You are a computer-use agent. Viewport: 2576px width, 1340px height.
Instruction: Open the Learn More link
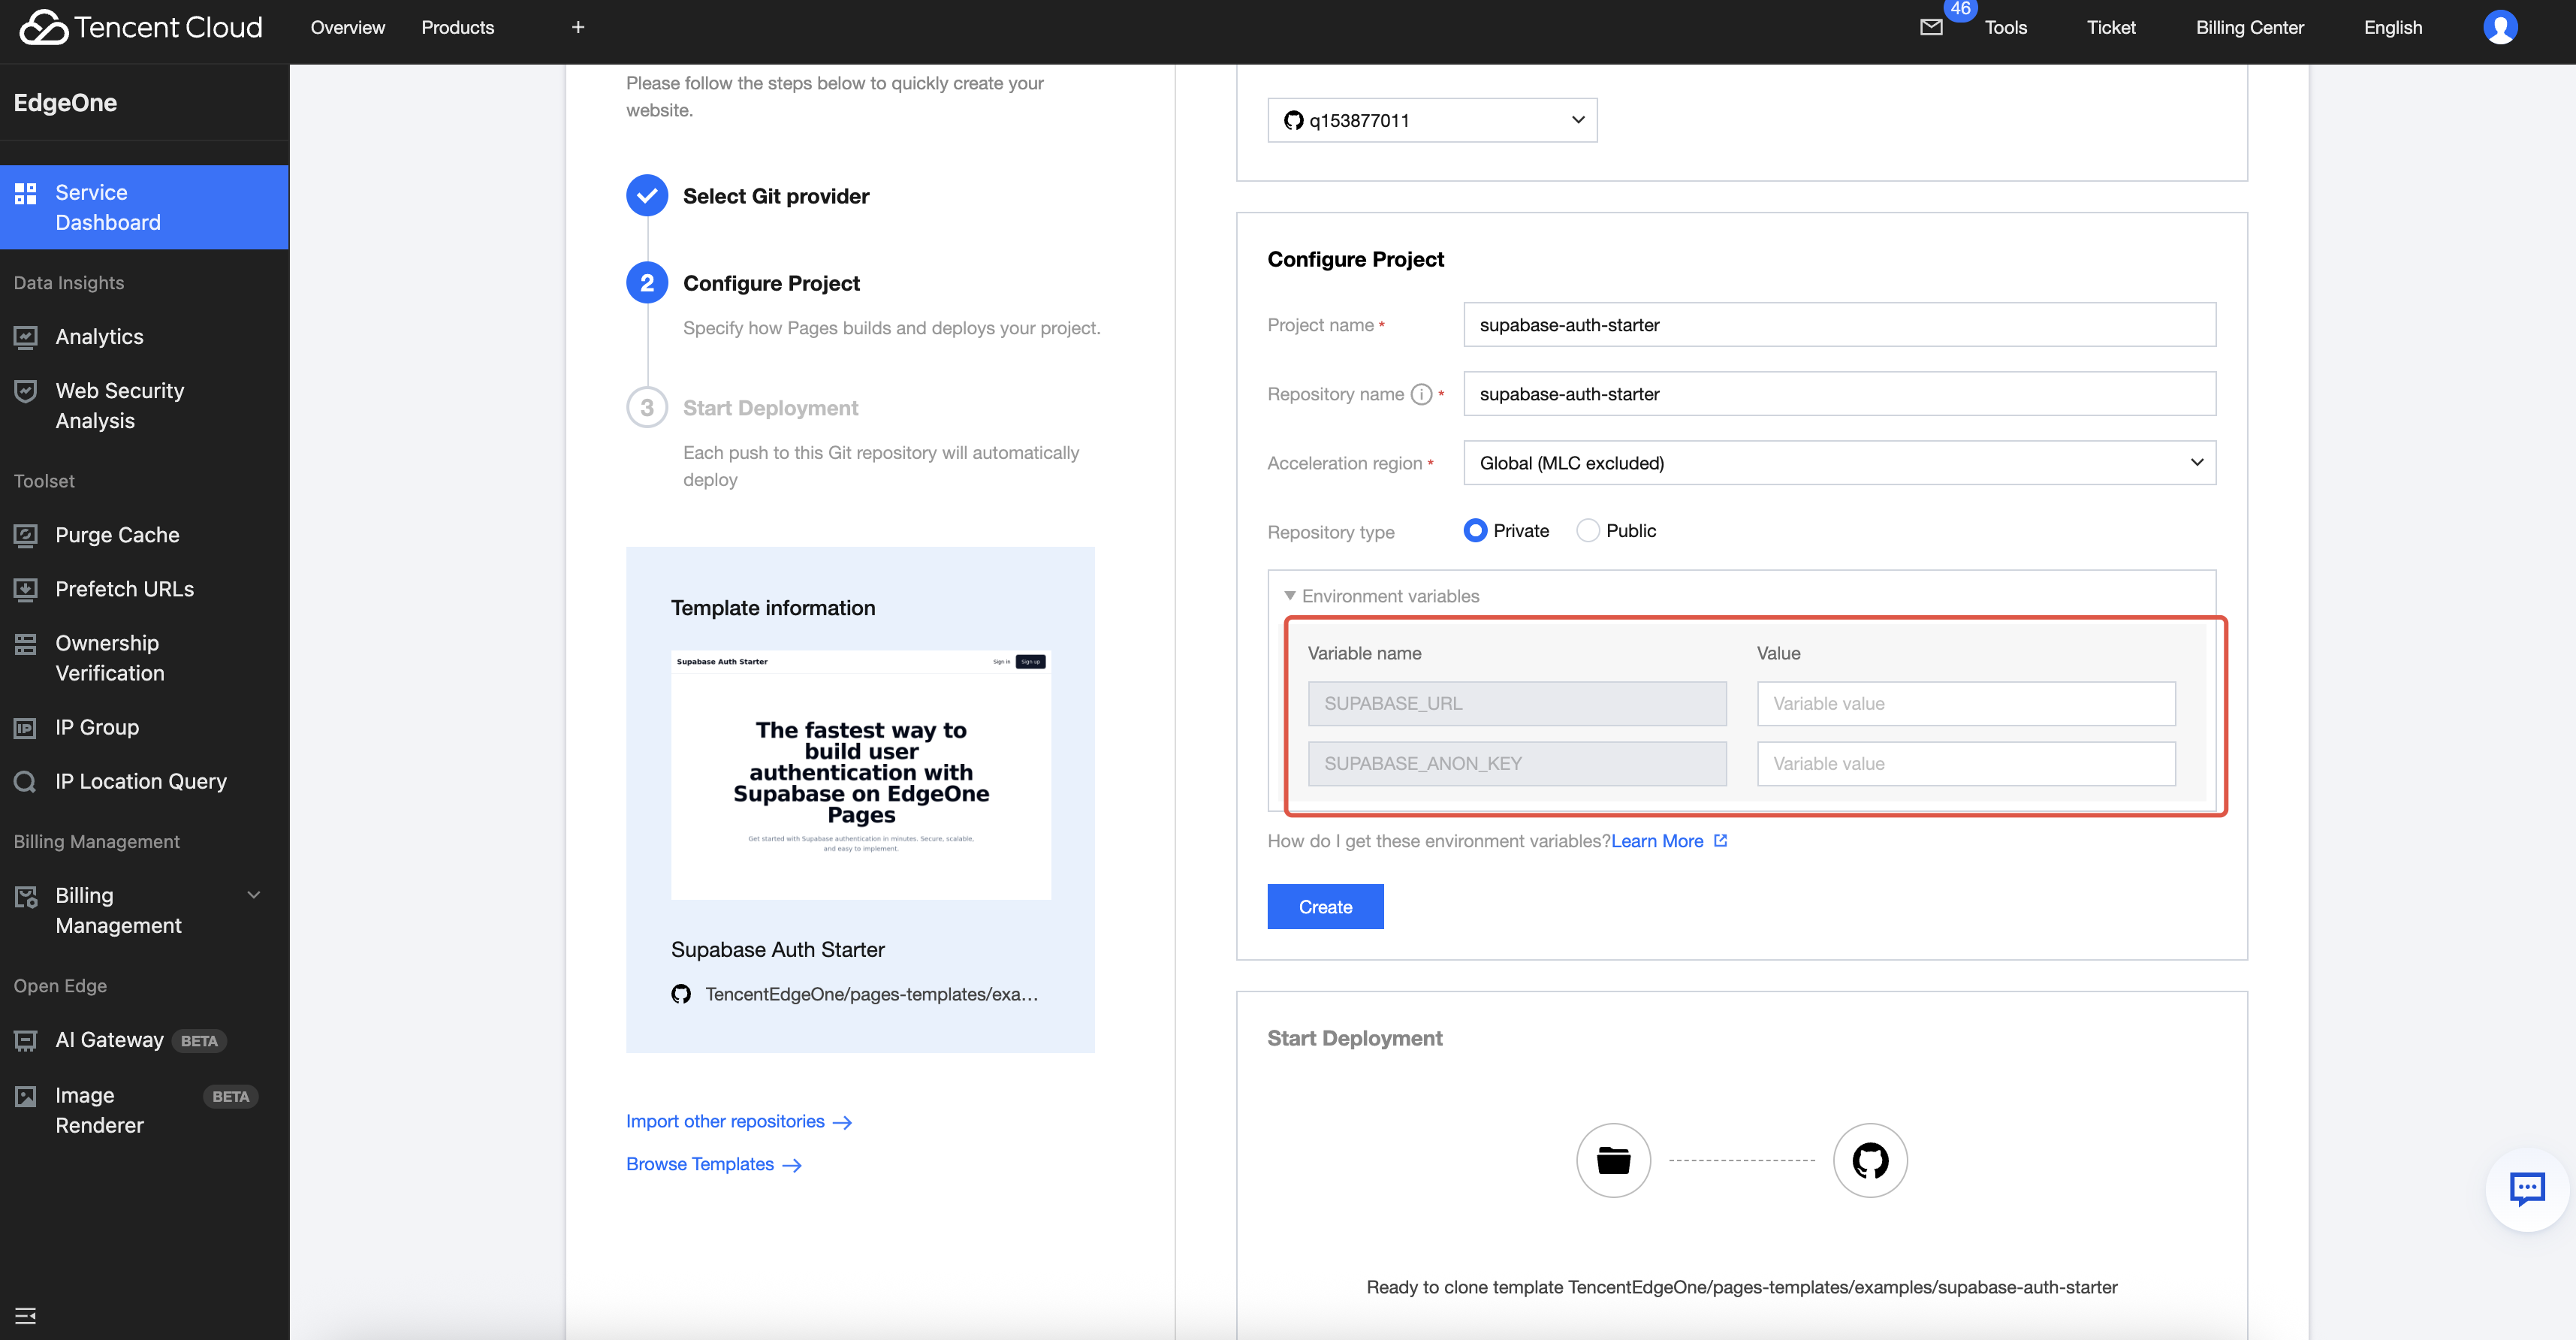1656,841
